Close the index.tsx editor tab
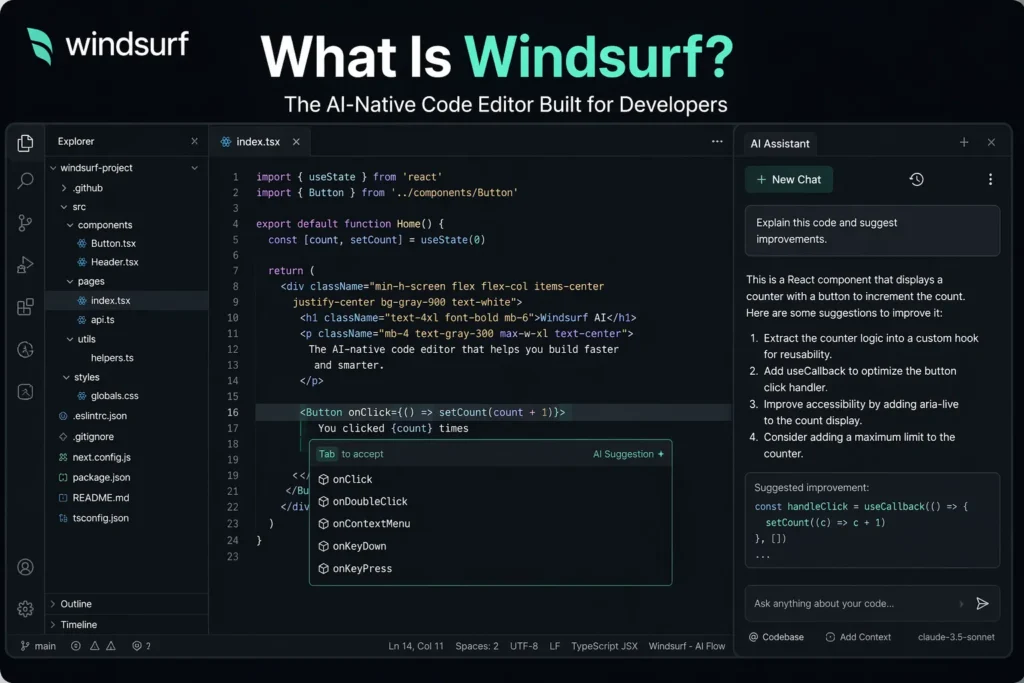1024x683 pixels. coord(296,142)
